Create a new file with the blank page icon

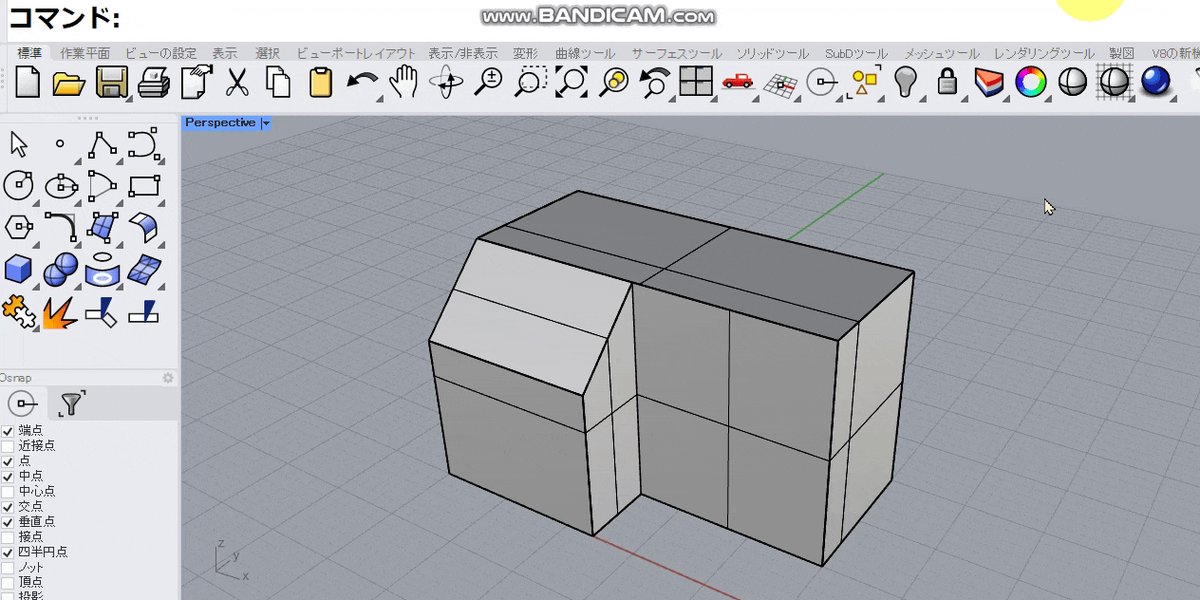27,82
